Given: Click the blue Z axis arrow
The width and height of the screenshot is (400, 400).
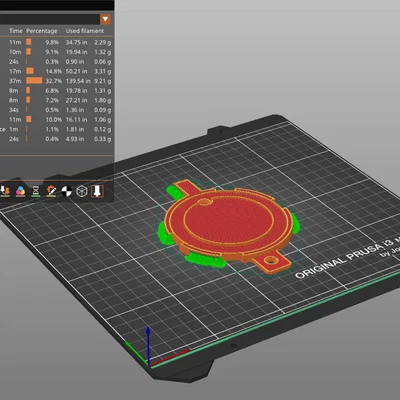Looking at the screenshot, I should click(148, 345).
